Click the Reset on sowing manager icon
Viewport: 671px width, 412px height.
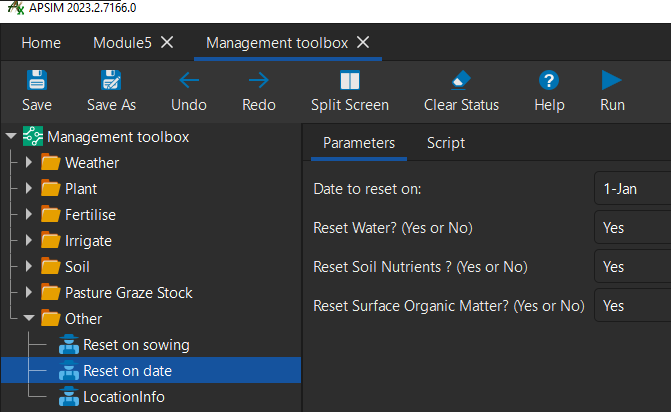pos(68,344)
